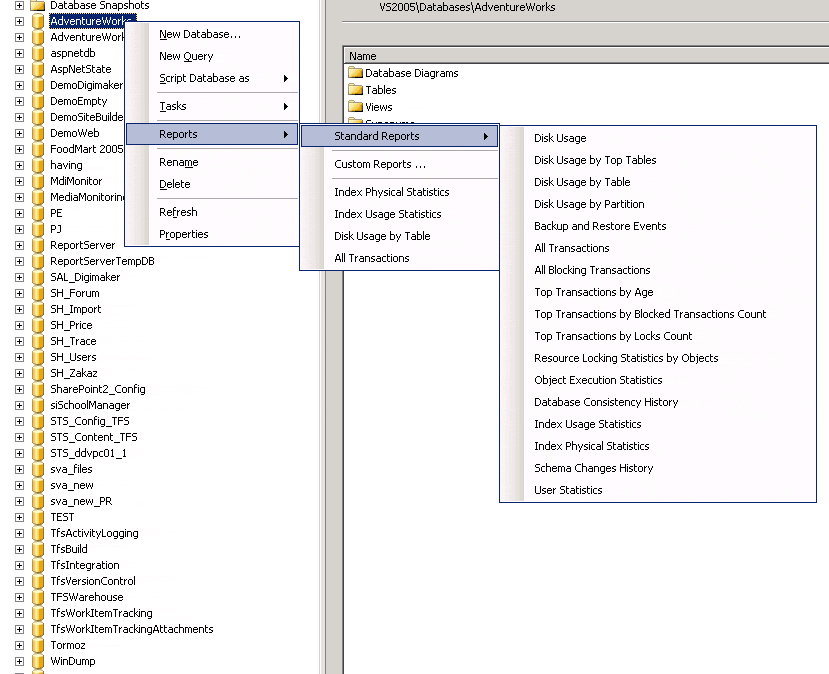The height and width of the screenshot is (674, 829).
Task: Click the Views folder icon
Action: pyautogui.click(x=355, y=106)
